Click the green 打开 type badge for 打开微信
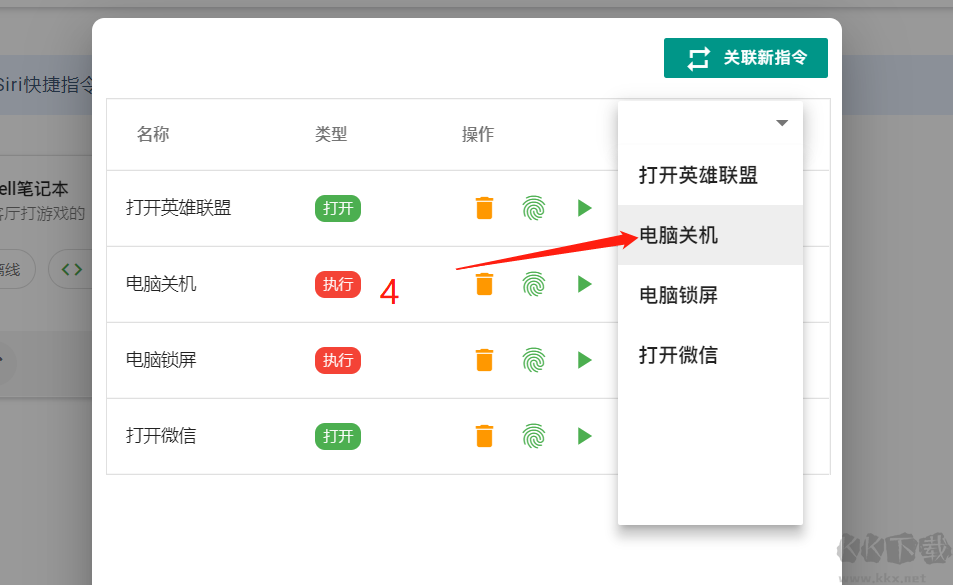This screenshot has height=585, width=953. coord(337,436)
